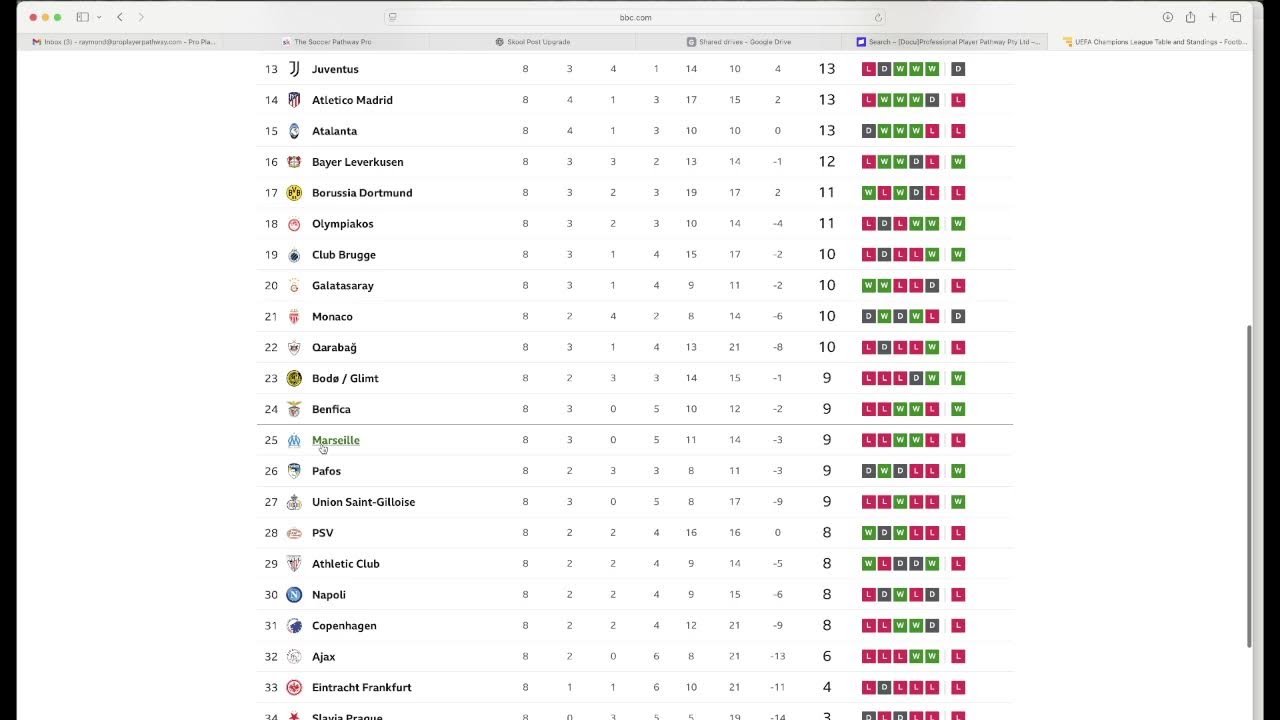Screen dimensions: 1280x720
Task: Show the tab overview icon
Action: tap(1236, 17)
